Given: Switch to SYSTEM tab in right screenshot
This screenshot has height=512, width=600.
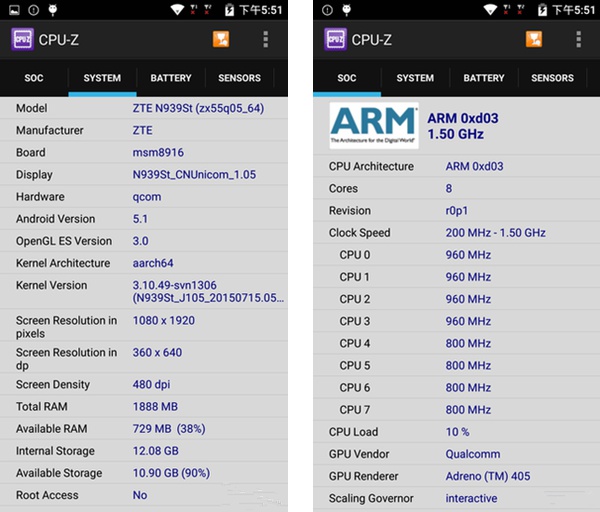Looking at the screenshot, I should pyautogui.click(x=415, y=78).
